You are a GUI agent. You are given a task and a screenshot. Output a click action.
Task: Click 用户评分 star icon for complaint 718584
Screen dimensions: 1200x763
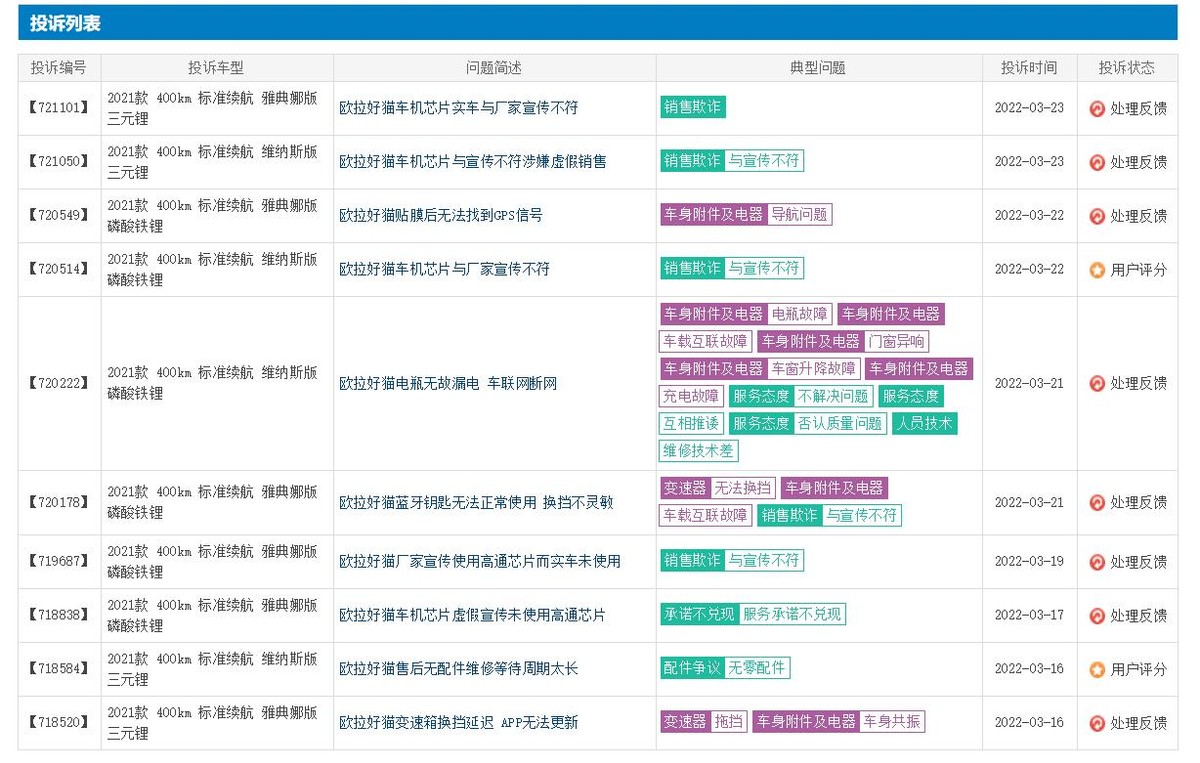click(x=1097, y=669)
